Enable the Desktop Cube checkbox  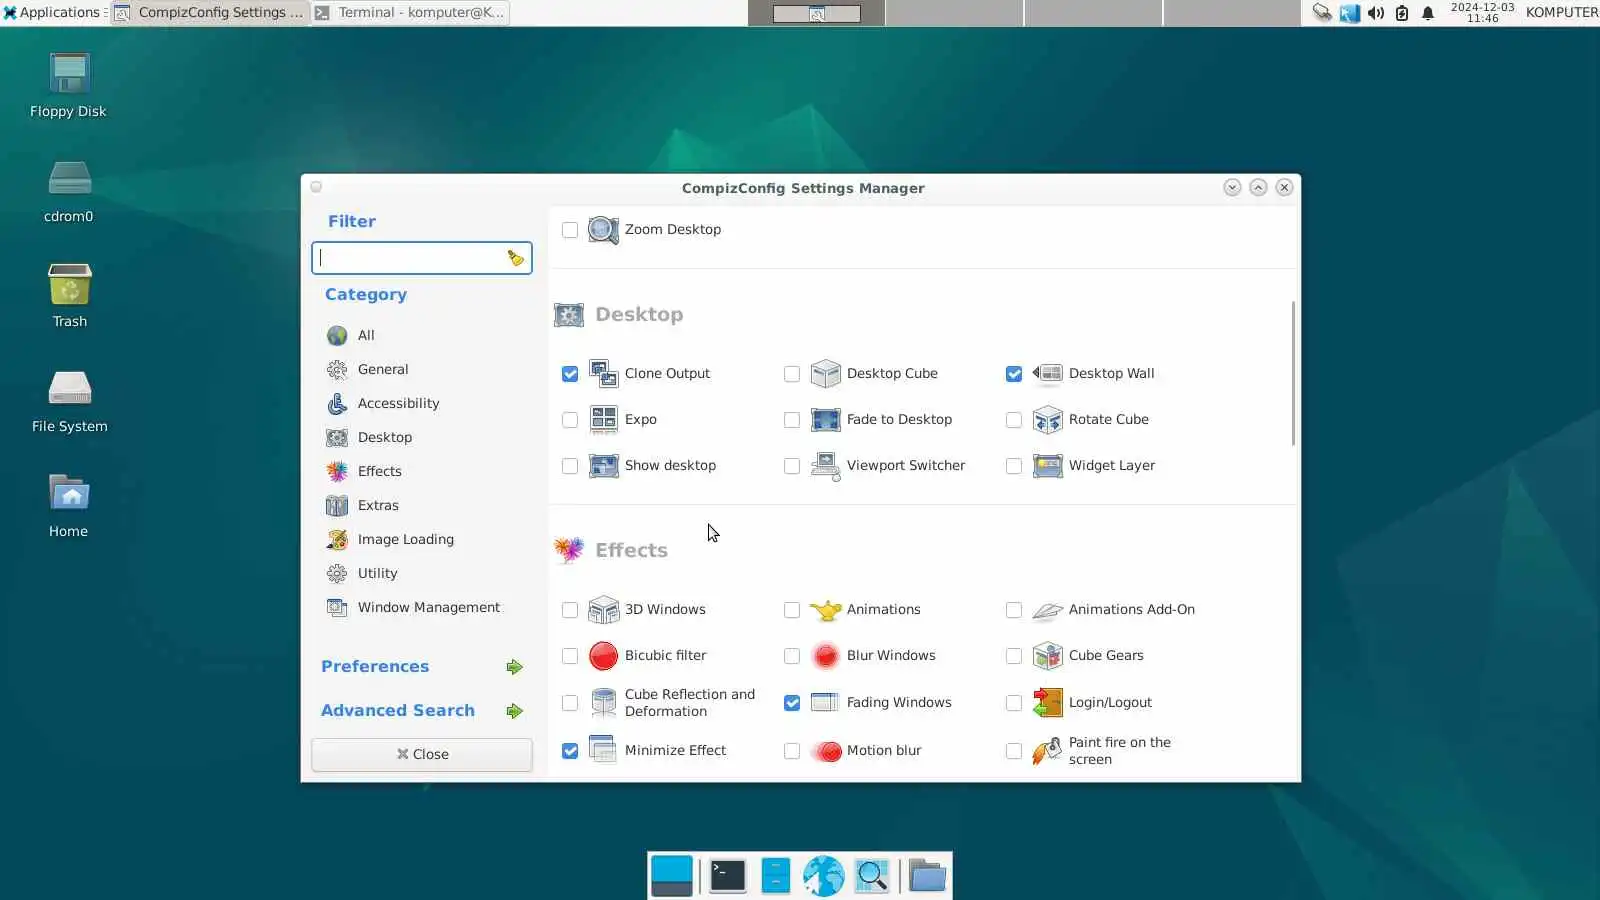pyautogui.click(x=792, y=374)
